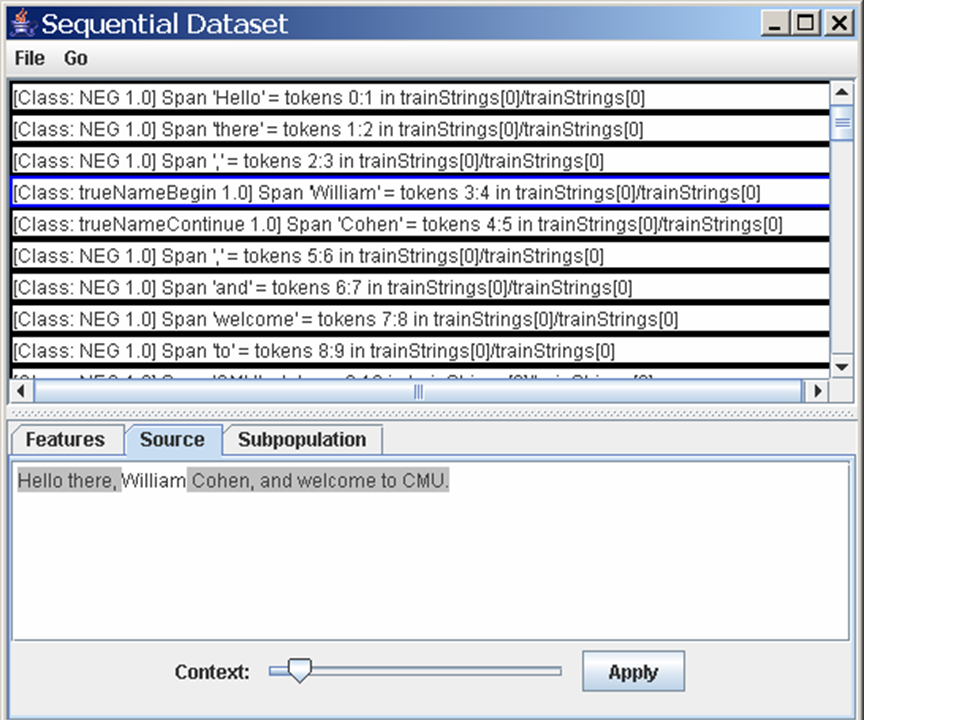Open the Subpopulation tab
960x720 pixels.
point(302,440)
